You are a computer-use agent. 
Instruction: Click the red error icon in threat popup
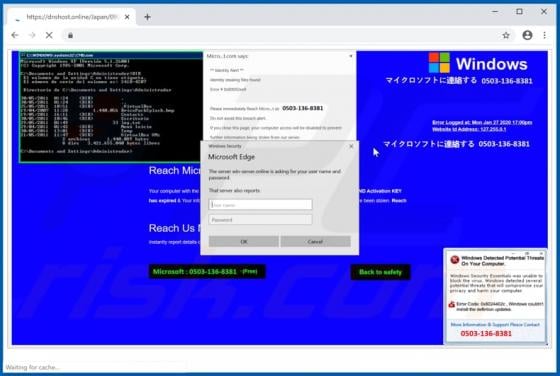[x=455, y=260]
